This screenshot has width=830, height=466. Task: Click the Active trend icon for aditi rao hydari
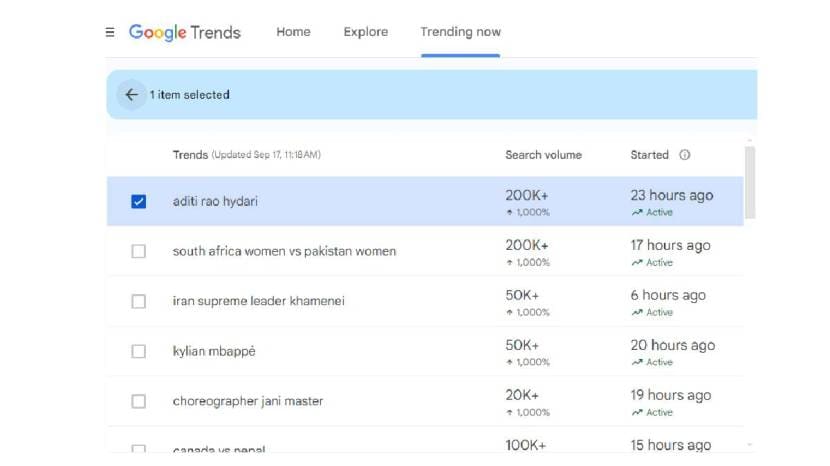(x=637, y=213)
